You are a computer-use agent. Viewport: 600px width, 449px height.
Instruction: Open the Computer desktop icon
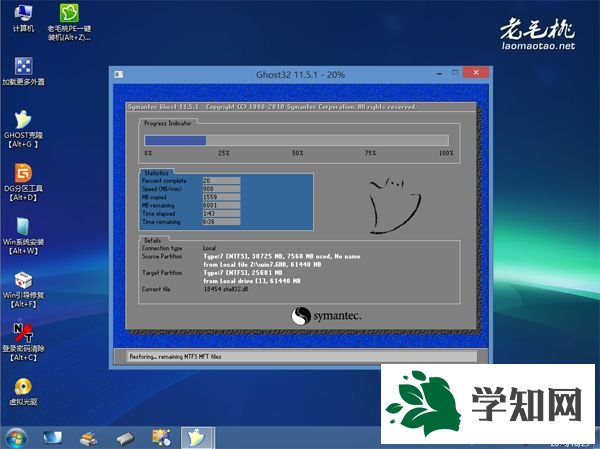click(23, 18)
